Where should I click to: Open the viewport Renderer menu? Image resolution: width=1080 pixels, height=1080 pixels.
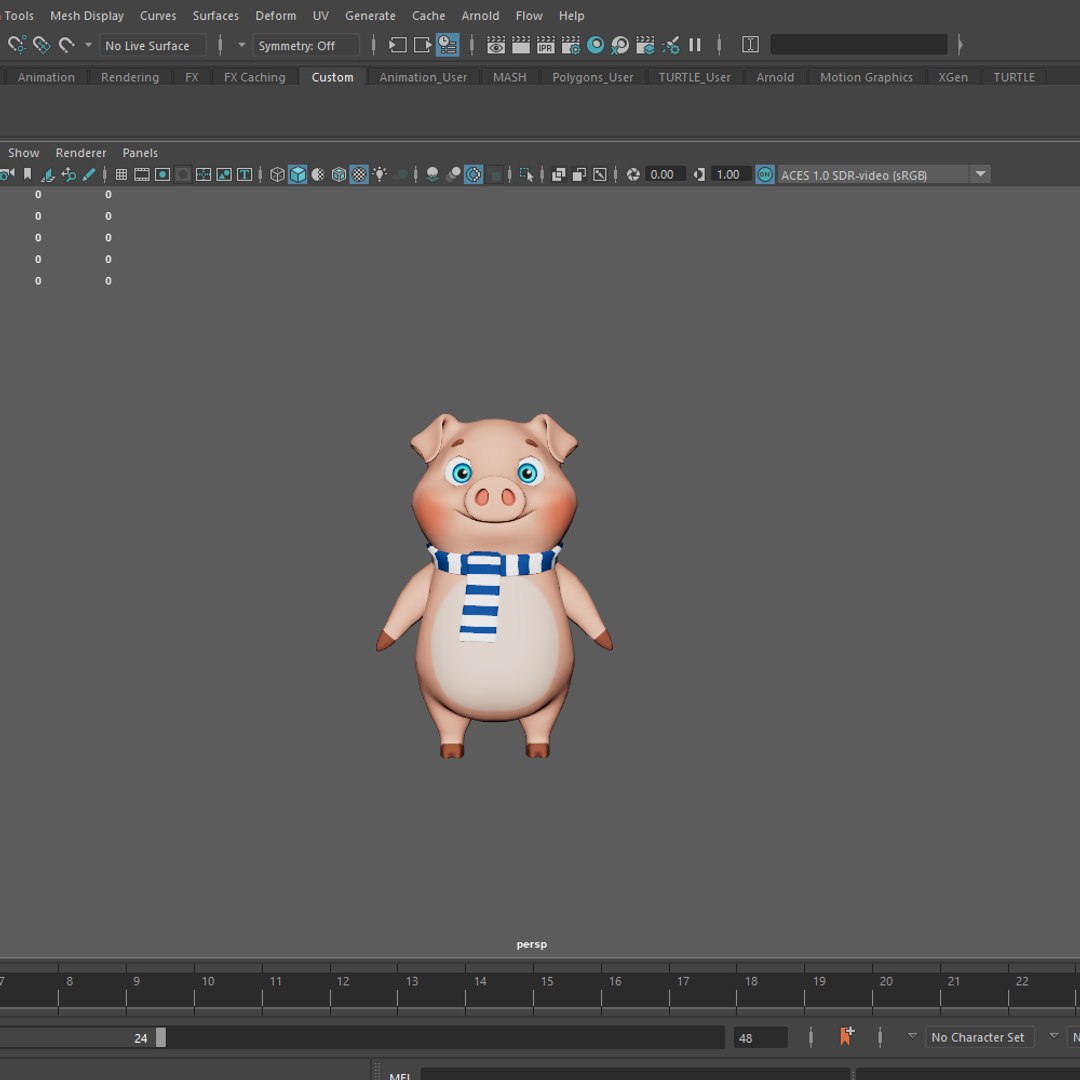(x=81, y=153)
